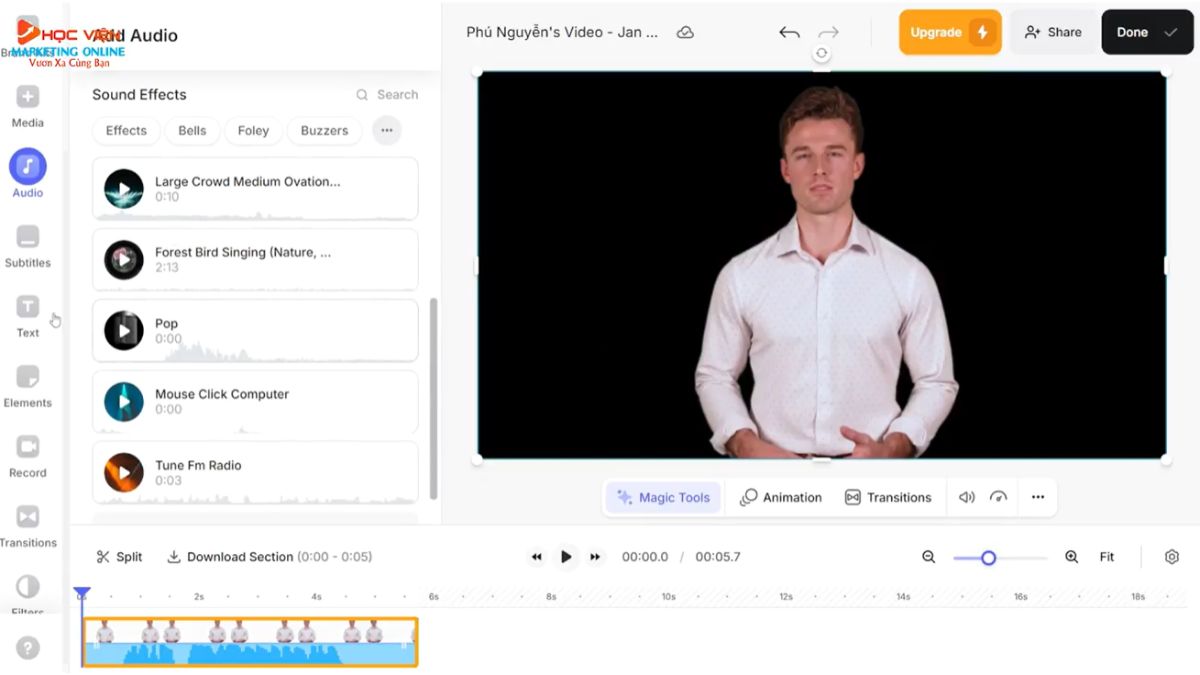1200x675 pixels.
Task: Open the speed gauge icon
Action: [x=998, y=497]
